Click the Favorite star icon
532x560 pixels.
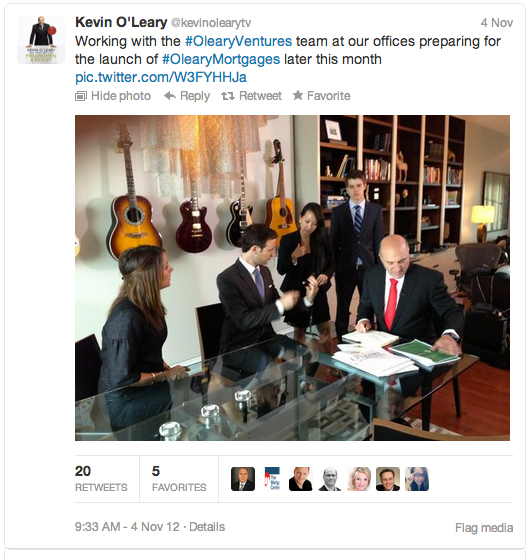click(298, 95)
